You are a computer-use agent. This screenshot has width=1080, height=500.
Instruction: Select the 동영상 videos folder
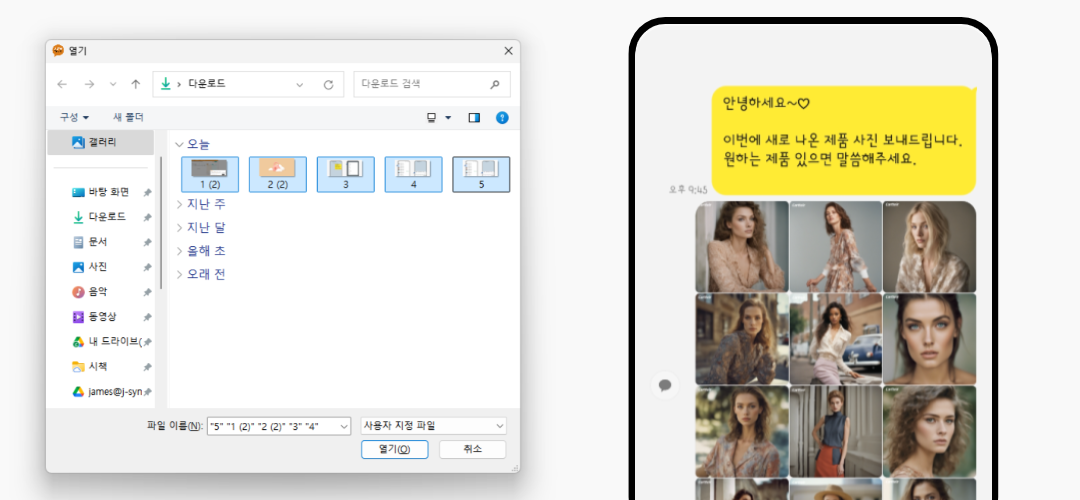[103, 317]
